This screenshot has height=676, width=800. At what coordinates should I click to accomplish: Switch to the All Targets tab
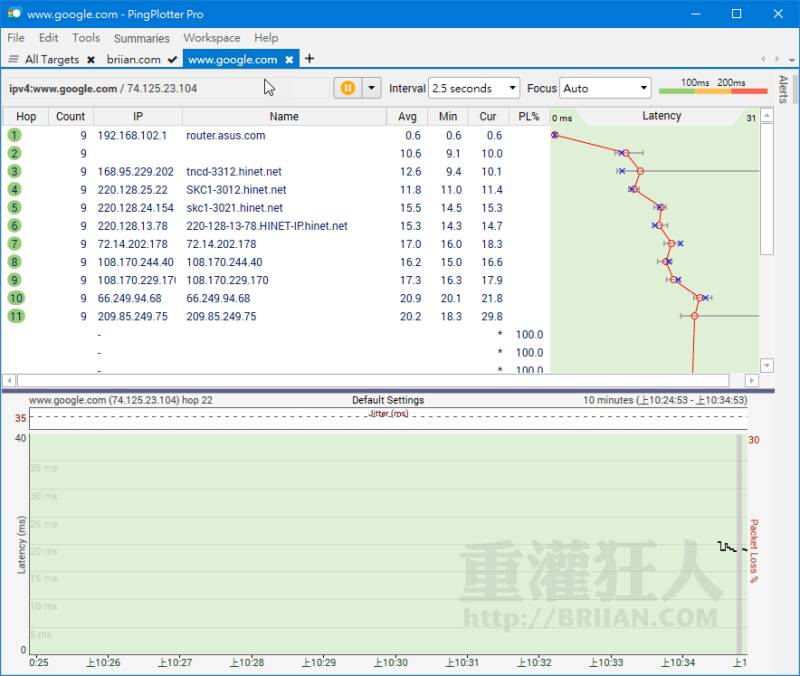tap(52, 60)
